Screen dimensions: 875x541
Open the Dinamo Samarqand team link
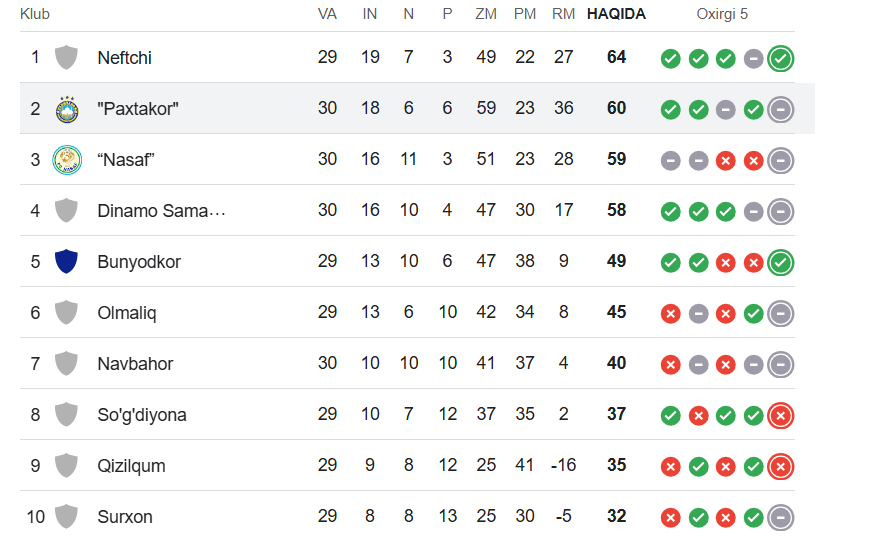click(161, 211)
